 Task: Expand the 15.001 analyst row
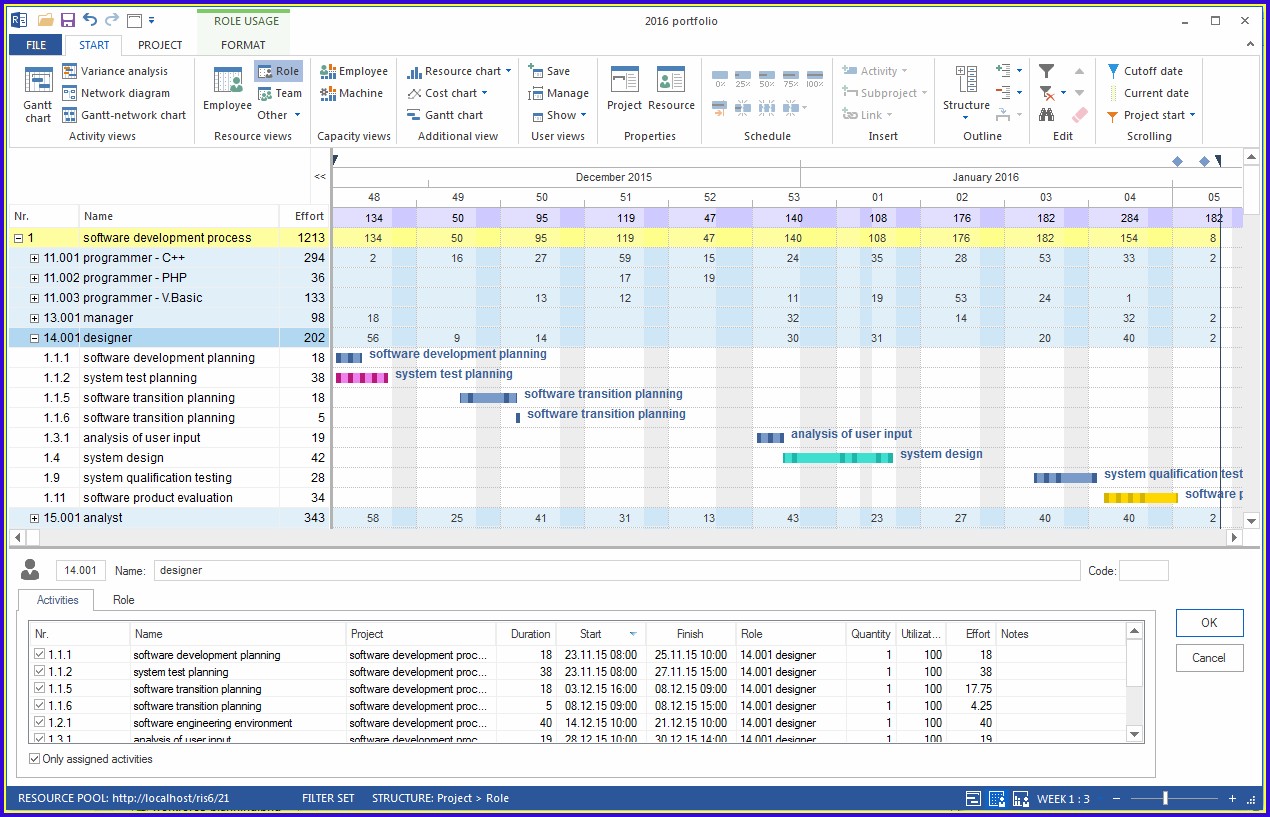[34, 518]
